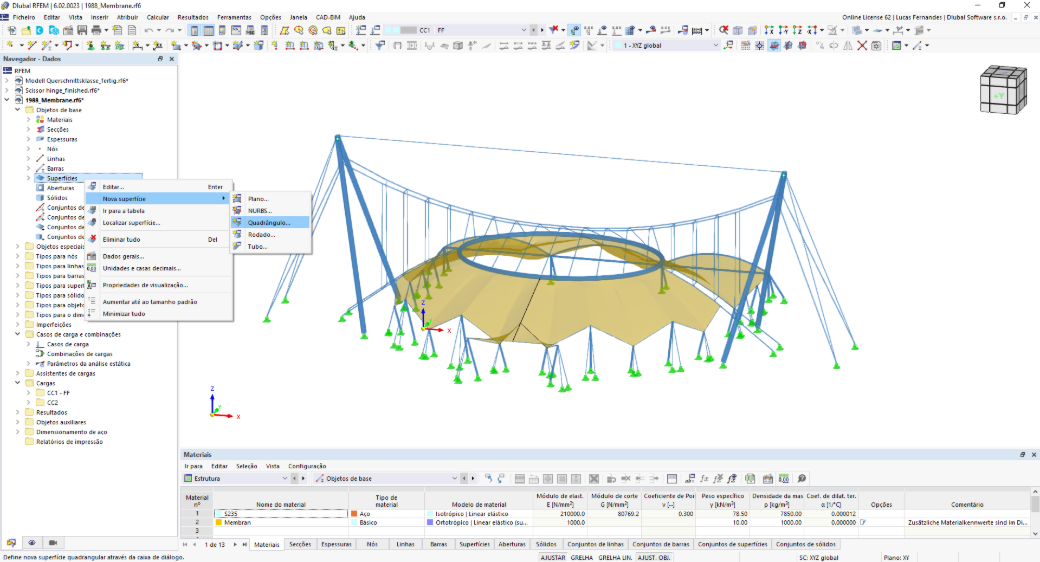Open the file folder icon in toolbar
The image size is (1040, 562).
click(x=26, y=30)
